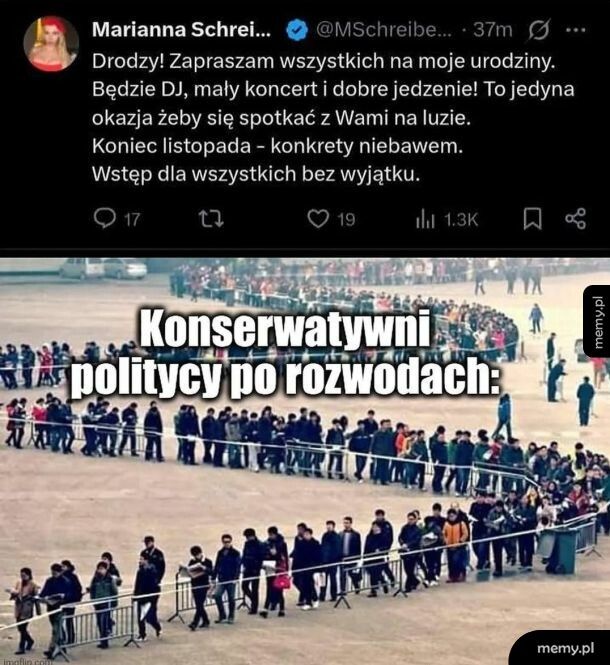Click the reply count 17

pos(132,220)
